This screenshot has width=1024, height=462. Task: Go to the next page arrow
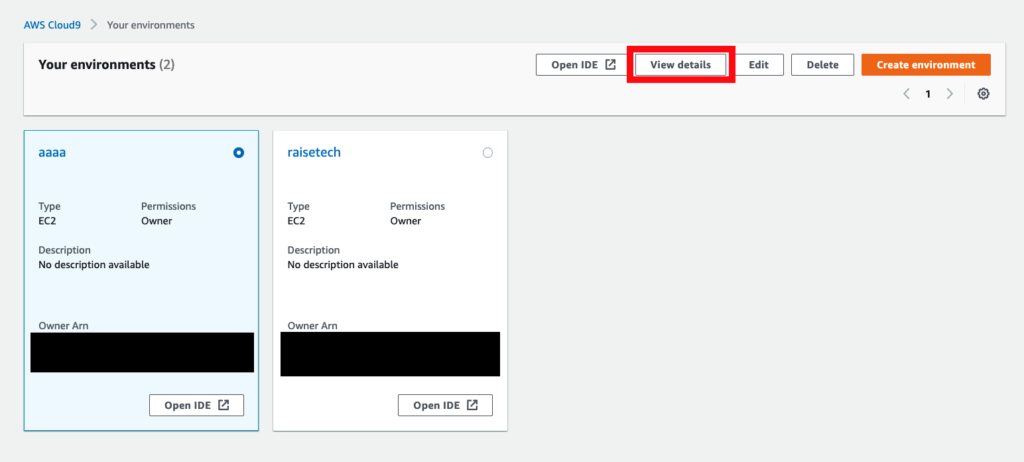tap(950, 94)
